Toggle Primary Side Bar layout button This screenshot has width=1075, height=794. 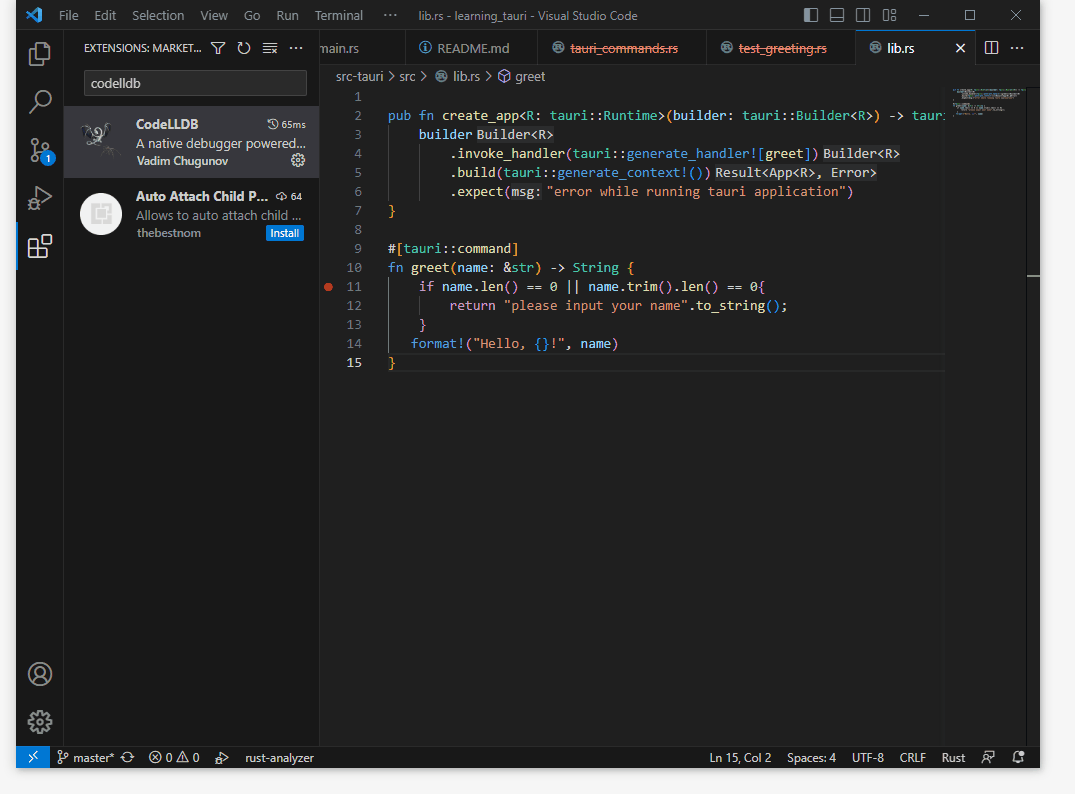(x=811, y=16)
